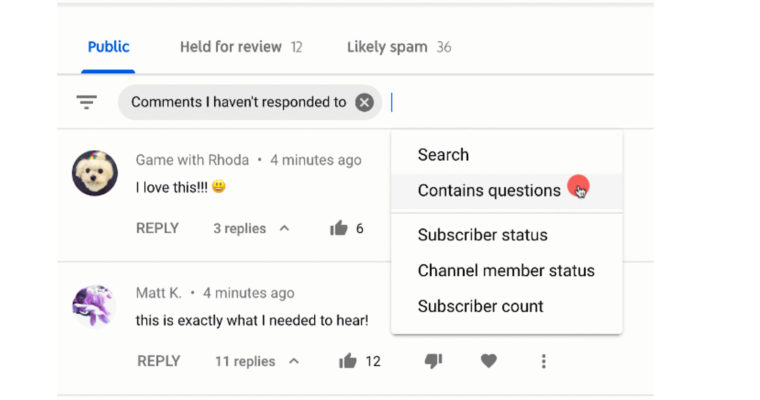Select Subscriber status filter option

pyautogui.click(x=482, y=235)
